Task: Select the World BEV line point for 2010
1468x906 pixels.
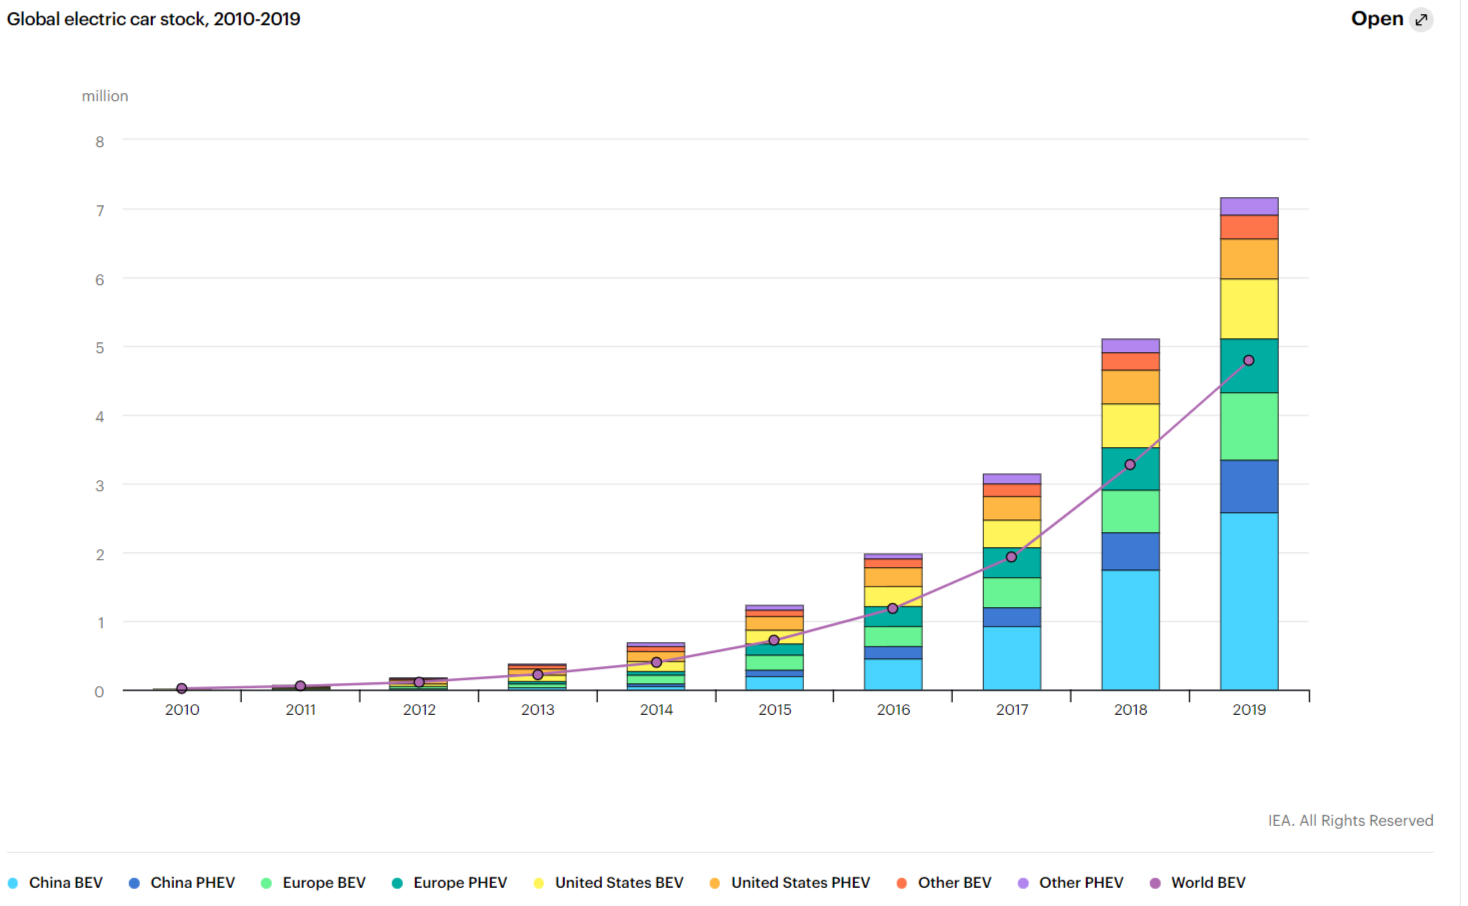Action: point(181,688)
